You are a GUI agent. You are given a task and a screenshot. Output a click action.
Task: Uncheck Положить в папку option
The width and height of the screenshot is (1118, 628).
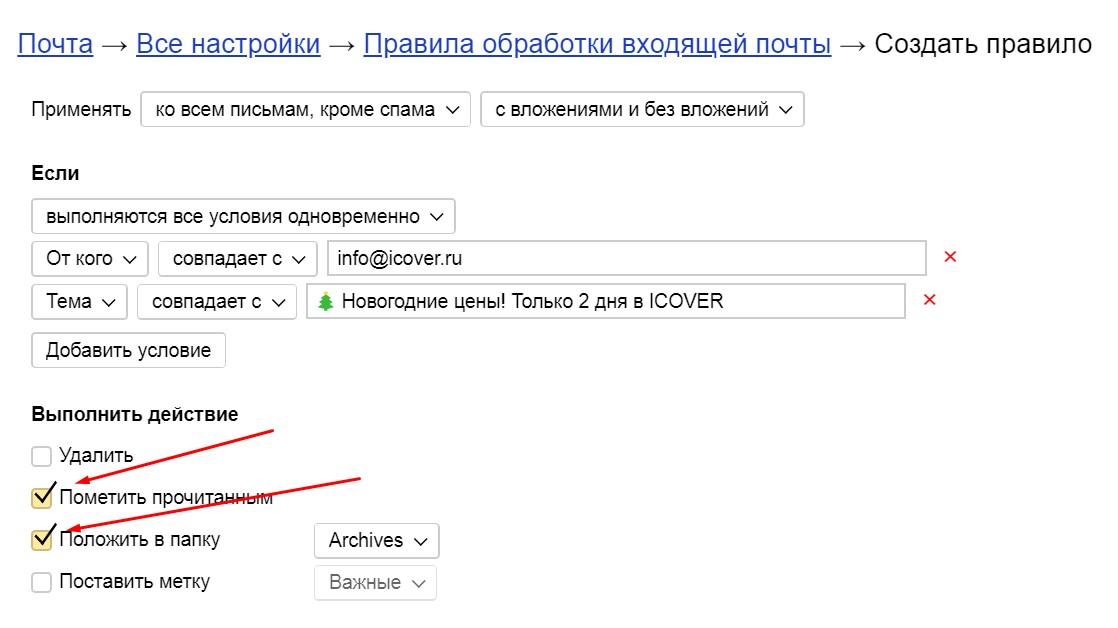click(x=41, y=540)
